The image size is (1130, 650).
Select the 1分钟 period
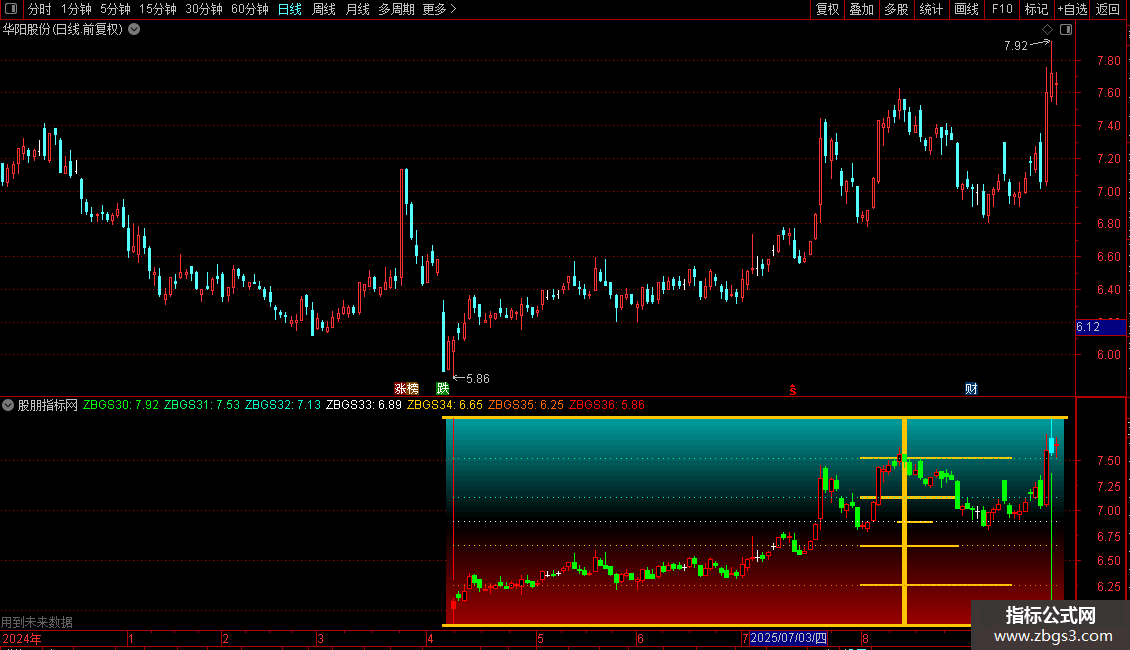76,9
